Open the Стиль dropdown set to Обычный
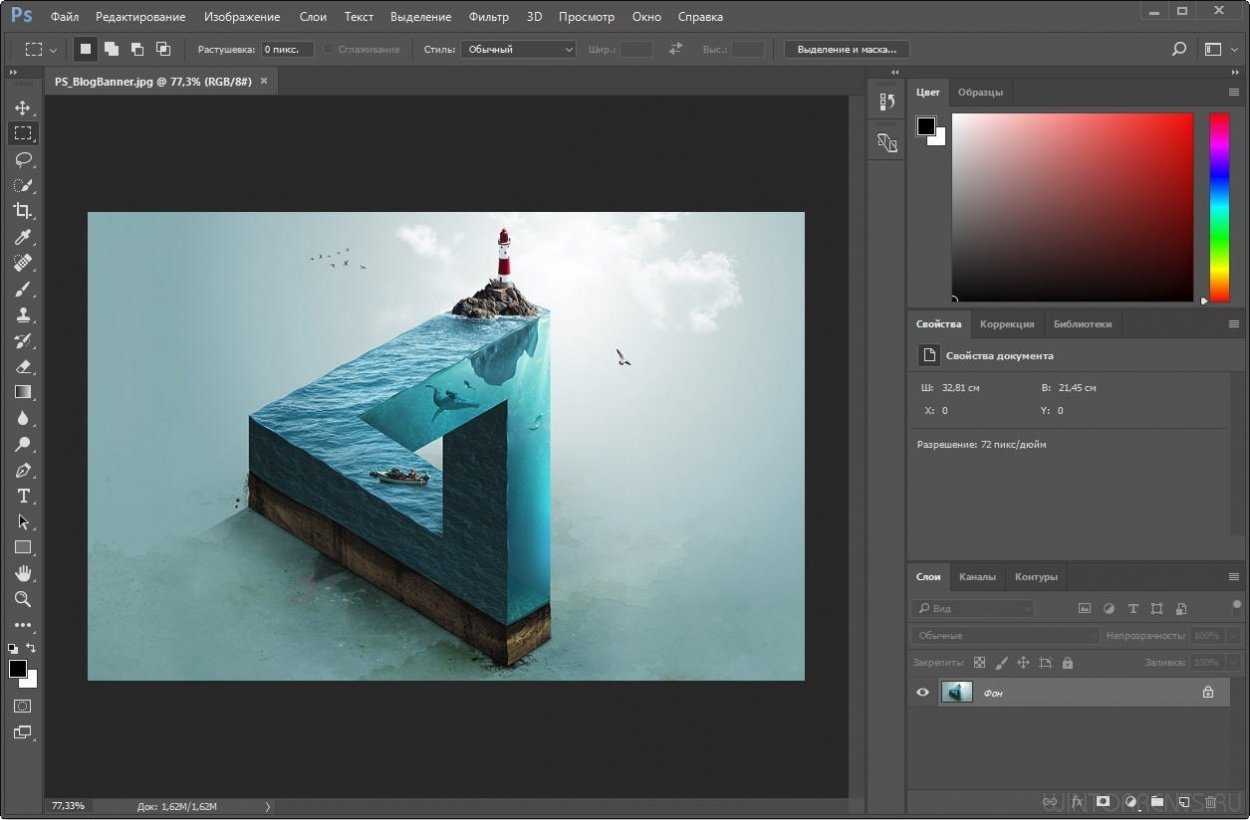The height and width of the screenshot is (820, 1250). click(x=518, y=49)
